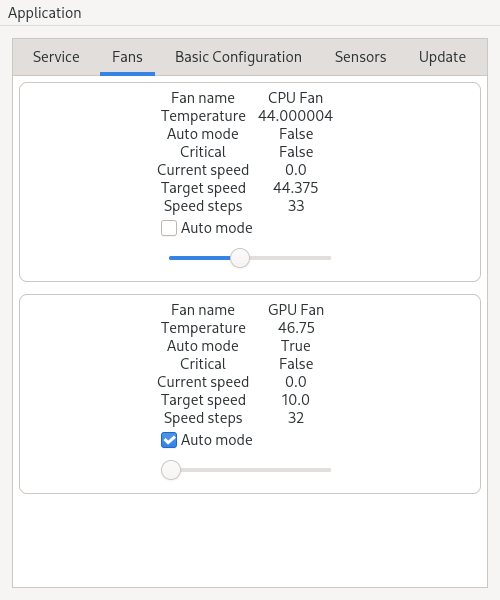
Task: Switch to the Update tab
Action: pos(442,57)
